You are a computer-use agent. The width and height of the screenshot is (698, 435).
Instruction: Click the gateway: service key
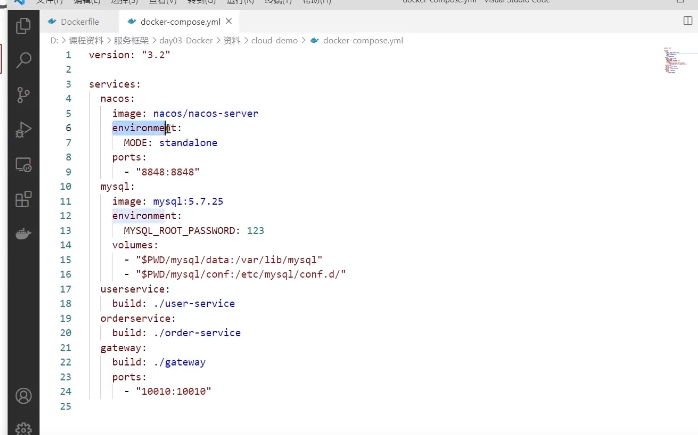[x=123, y=347]
